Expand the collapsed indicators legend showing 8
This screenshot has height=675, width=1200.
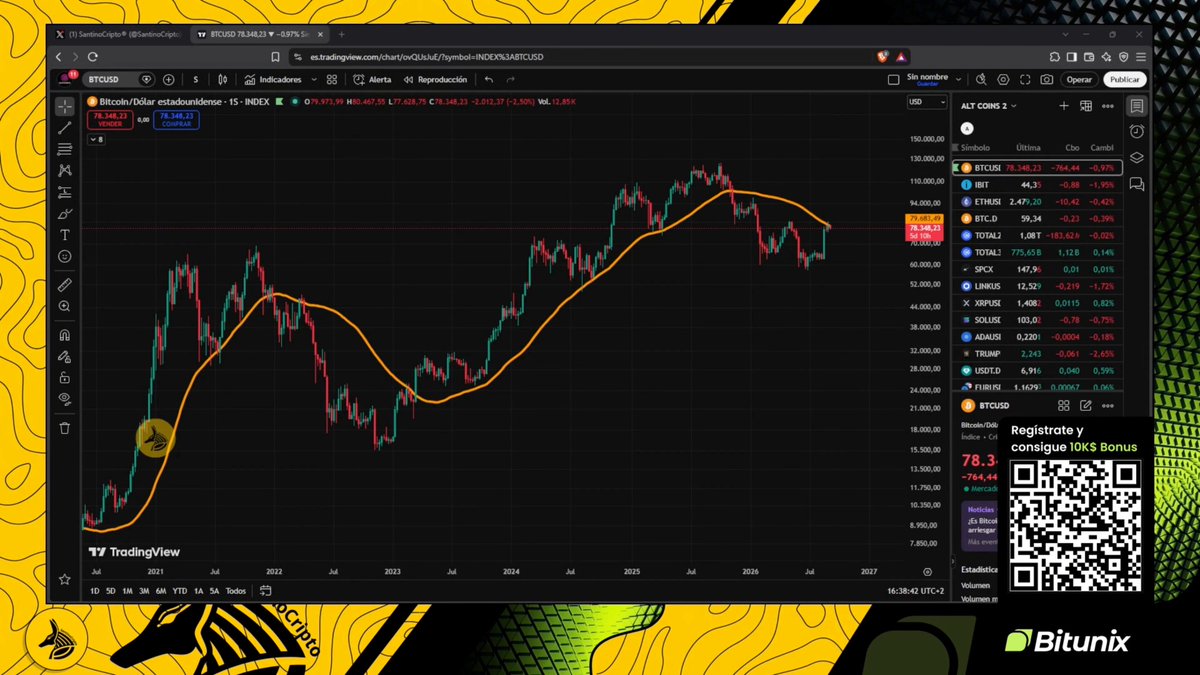pos(96,139)
